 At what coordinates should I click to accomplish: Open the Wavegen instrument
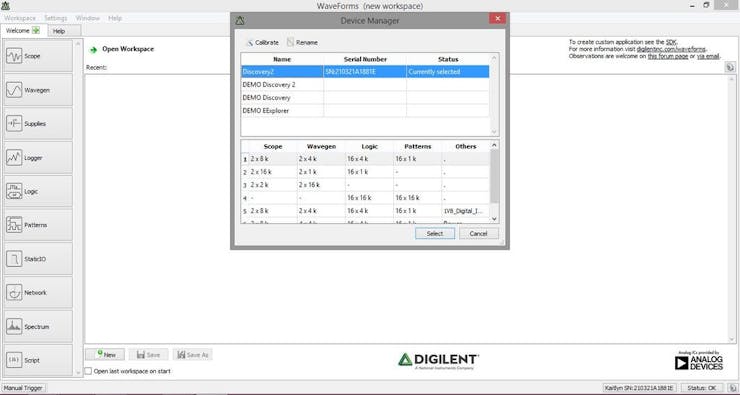38,90
